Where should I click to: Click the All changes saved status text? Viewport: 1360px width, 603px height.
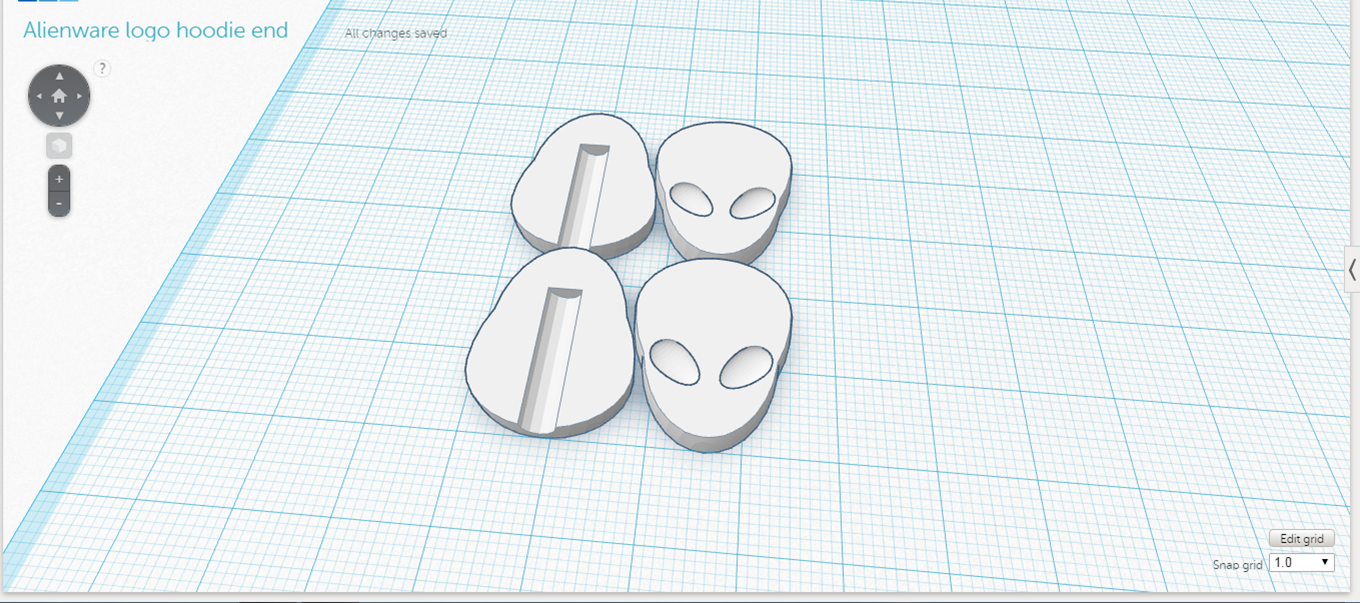click(x=396, y=33)
